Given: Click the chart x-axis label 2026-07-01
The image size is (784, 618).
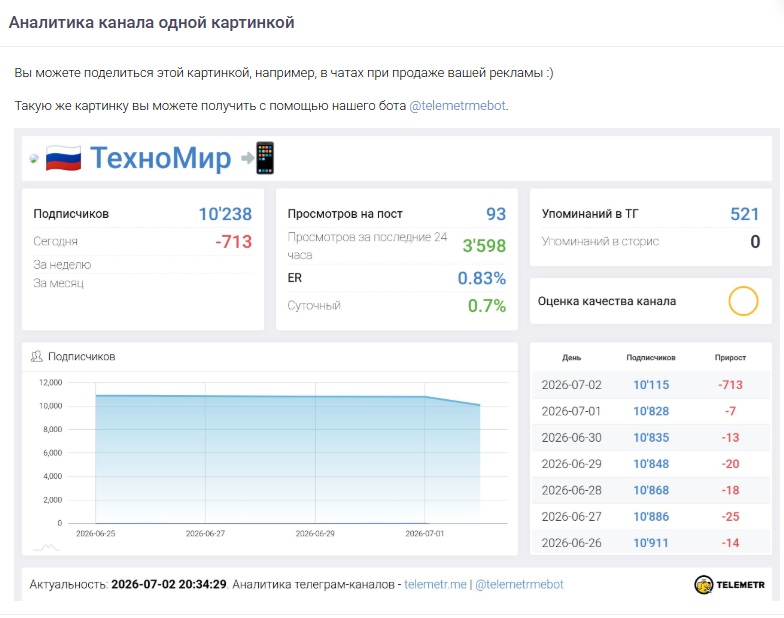Looking at the screenshot, I should [x=424, y=534].
